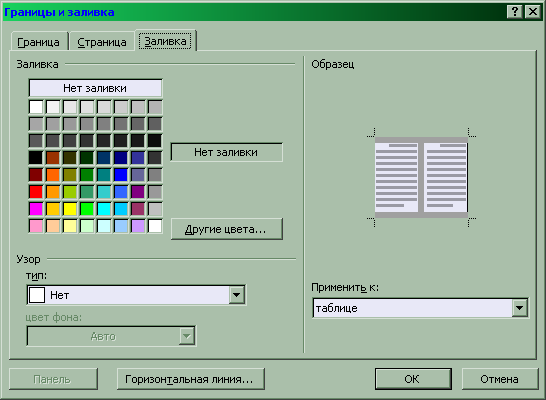Screen dimensions: 546x400
Task: Choose the dark teal navy swatch
Action: [x=104, y=158]
